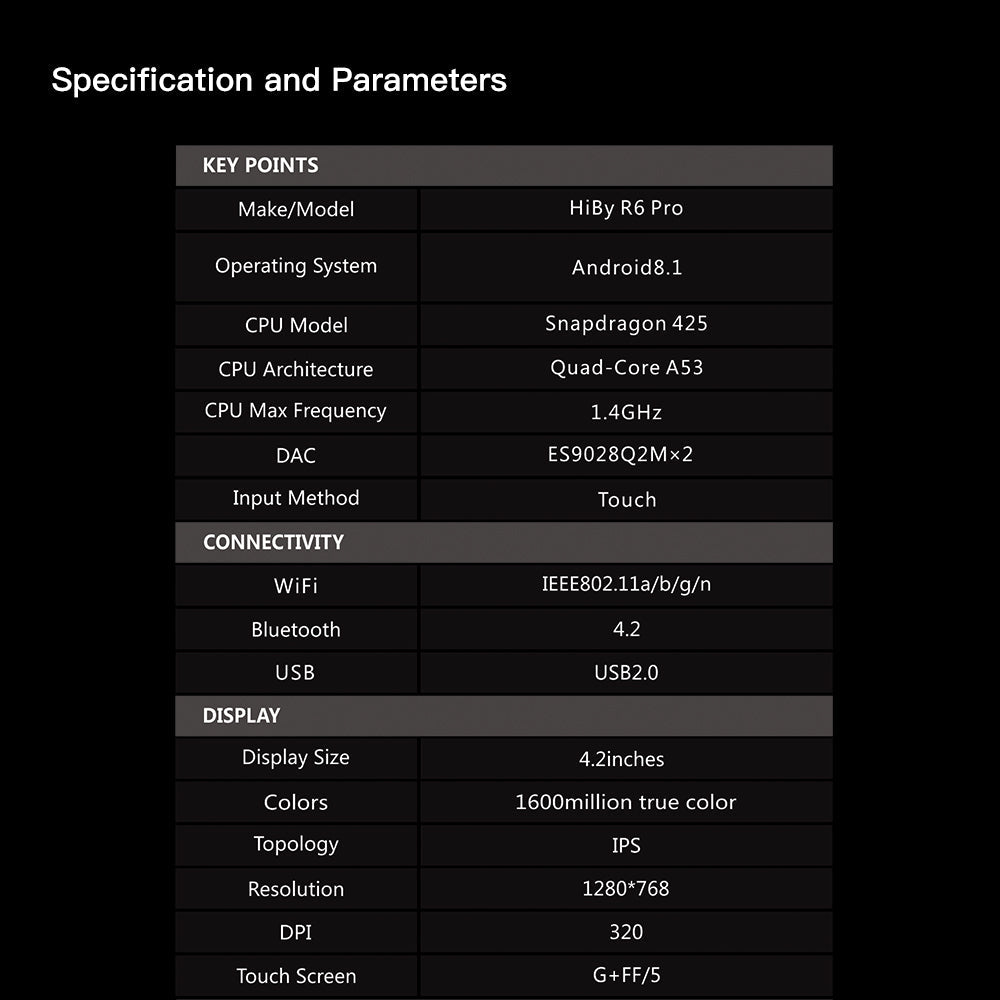Select the DPI row label

point(296,932)
